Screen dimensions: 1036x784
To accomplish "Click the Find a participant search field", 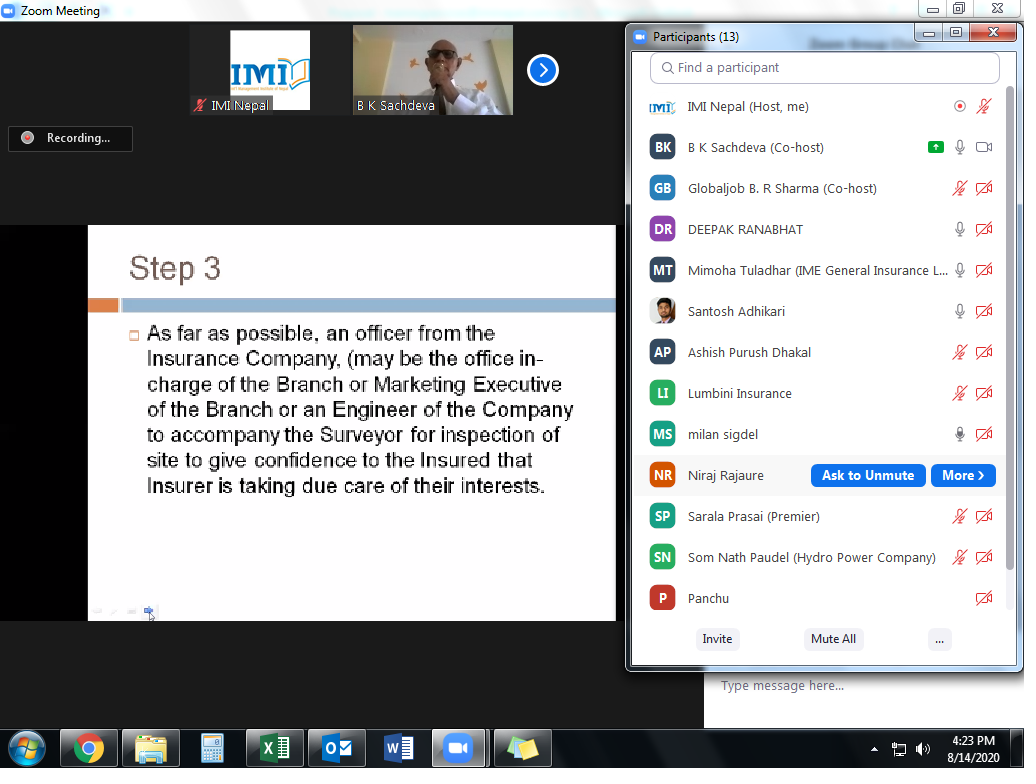I will tap(824, 67).
